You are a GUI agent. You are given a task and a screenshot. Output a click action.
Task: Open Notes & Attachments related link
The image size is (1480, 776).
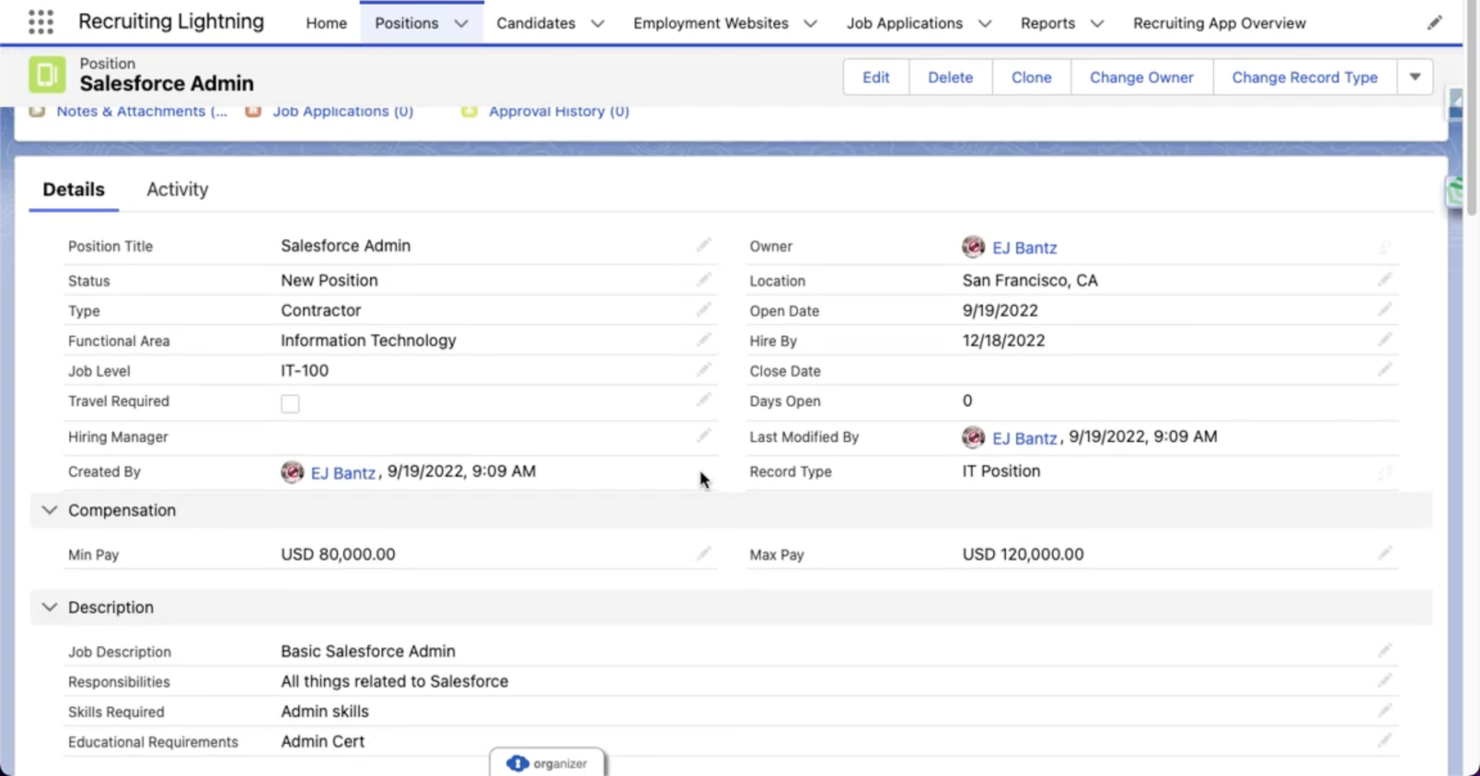tap(142, 111)
